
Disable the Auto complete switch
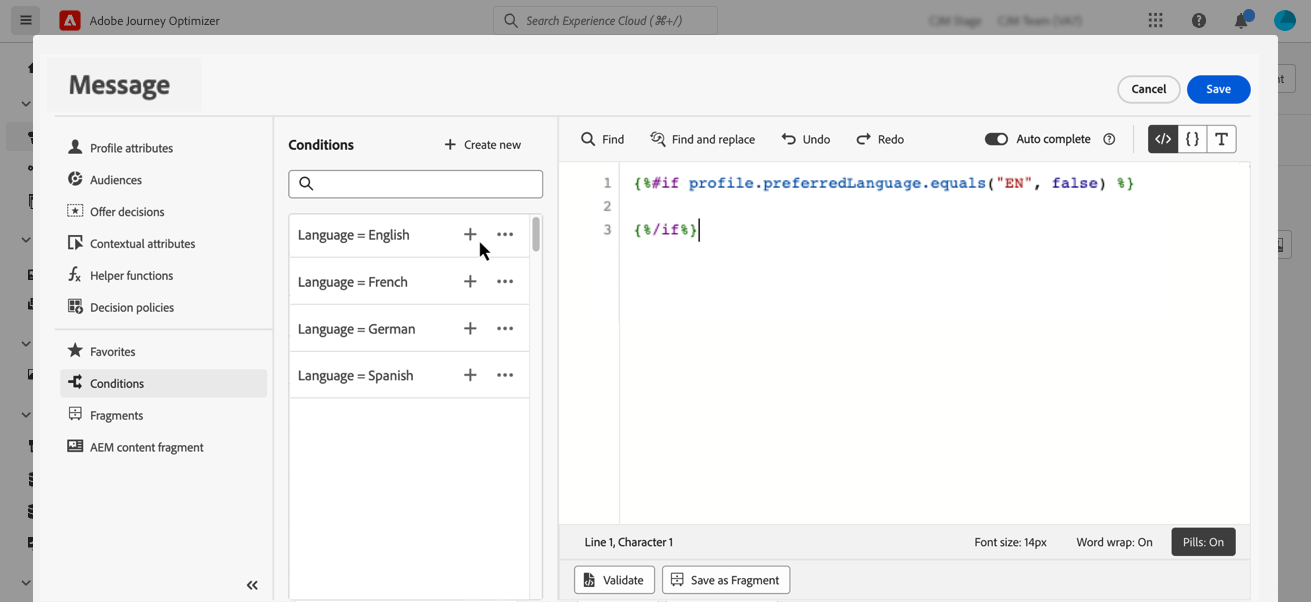click(x=996, y=139)
